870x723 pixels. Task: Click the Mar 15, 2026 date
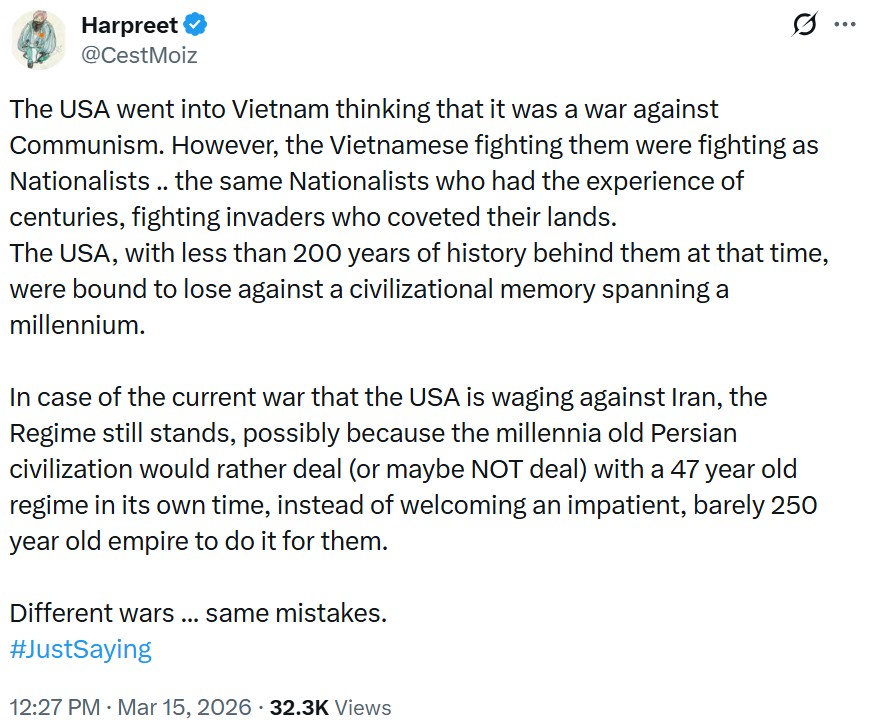coord(185,707)
